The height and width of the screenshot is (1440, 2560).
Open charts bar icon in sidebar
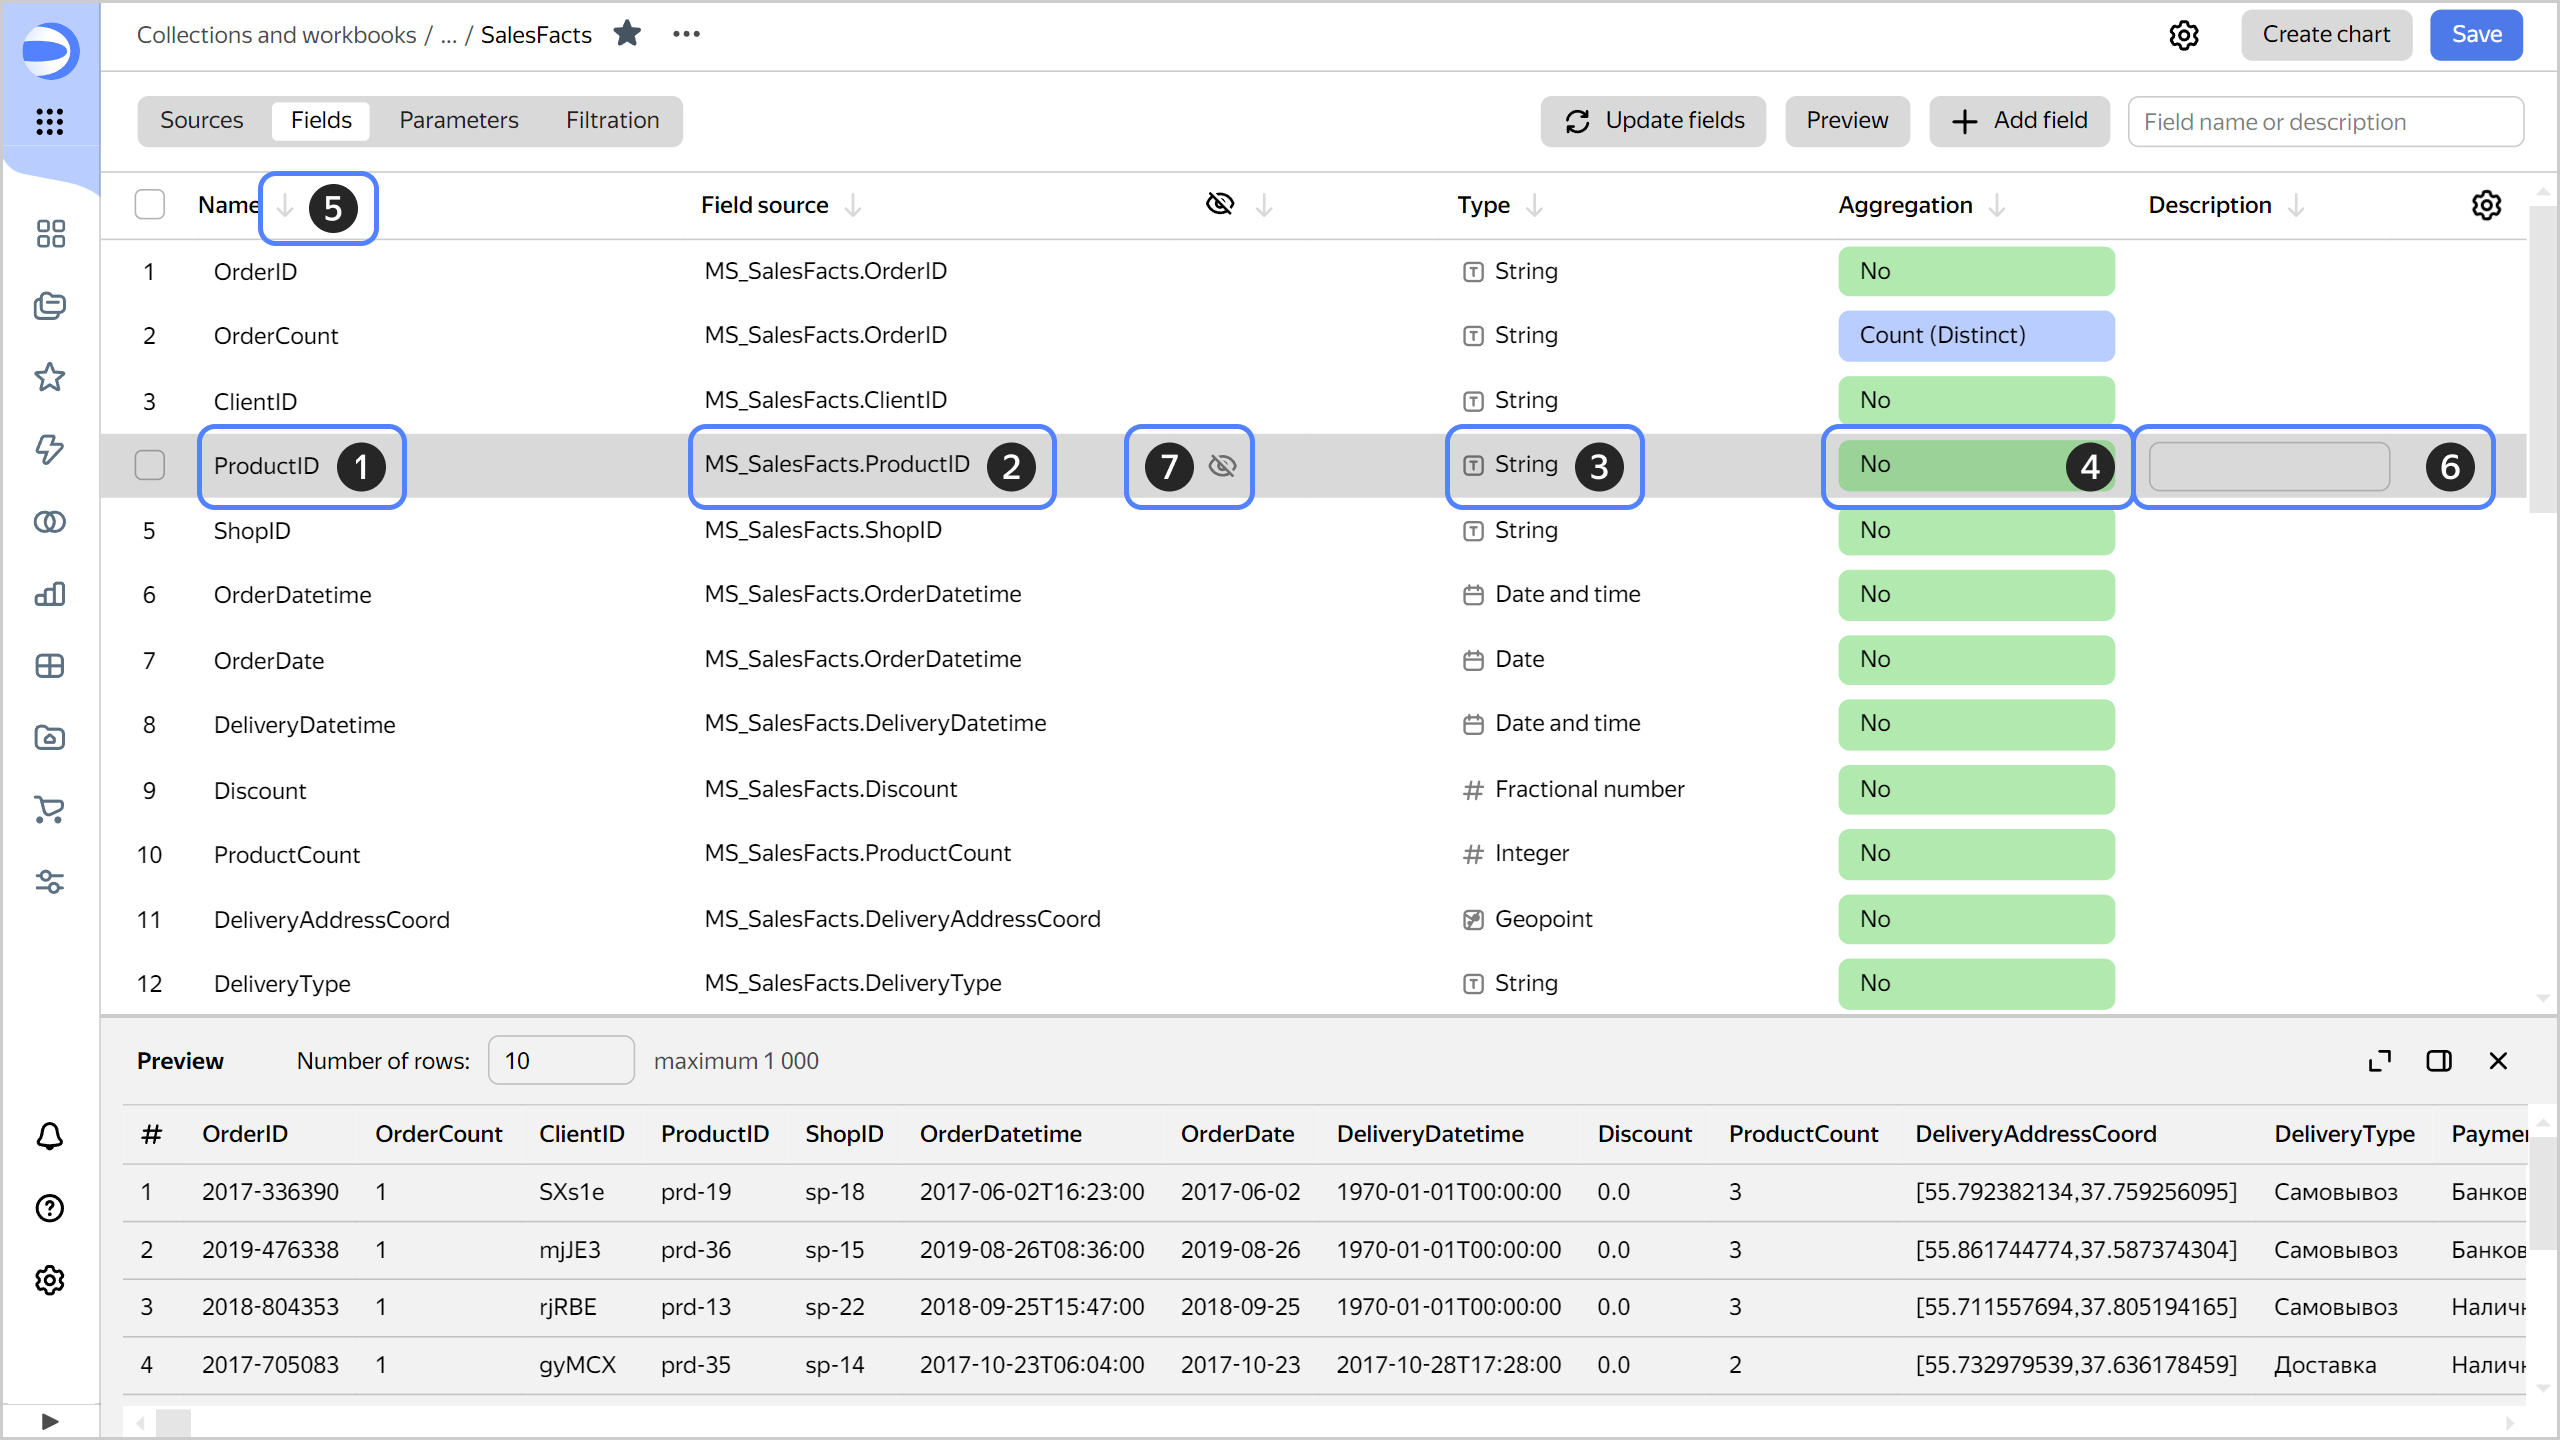[x=50, y=594]
